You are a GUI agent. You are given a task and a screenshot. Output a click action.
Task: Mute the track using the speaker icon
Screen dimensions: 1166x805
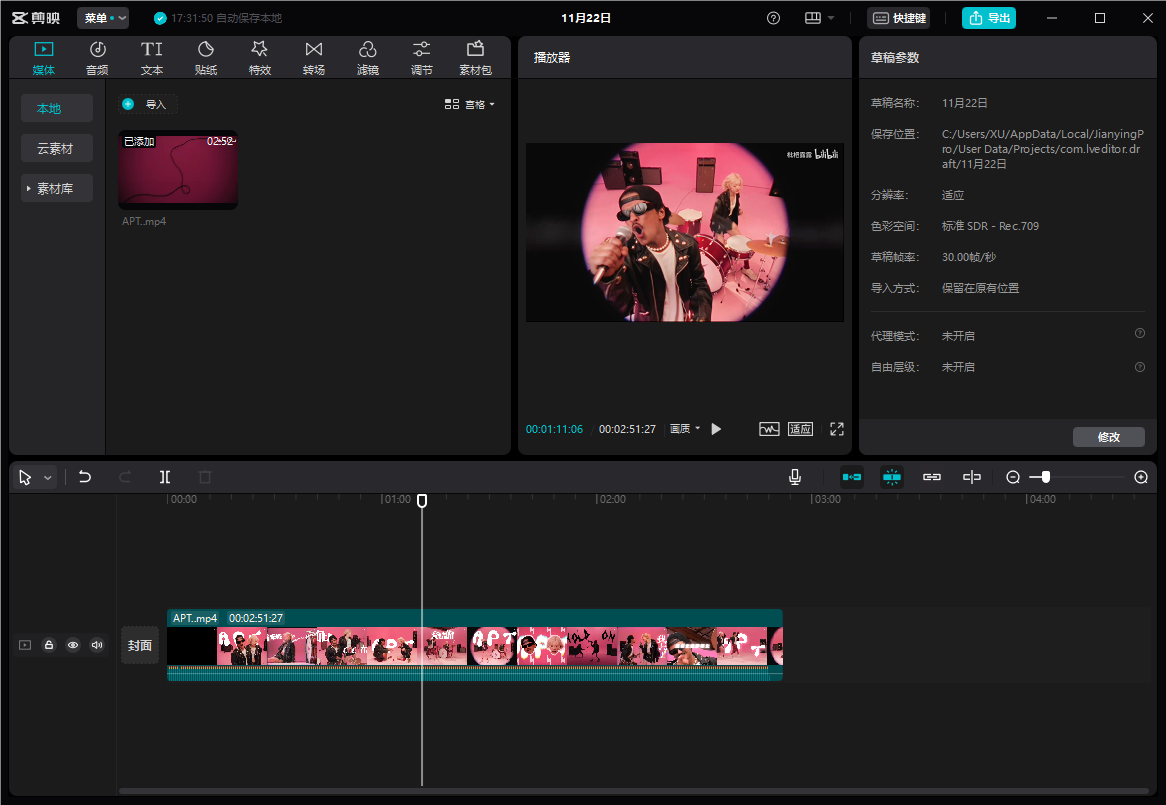tap(96, 645)
